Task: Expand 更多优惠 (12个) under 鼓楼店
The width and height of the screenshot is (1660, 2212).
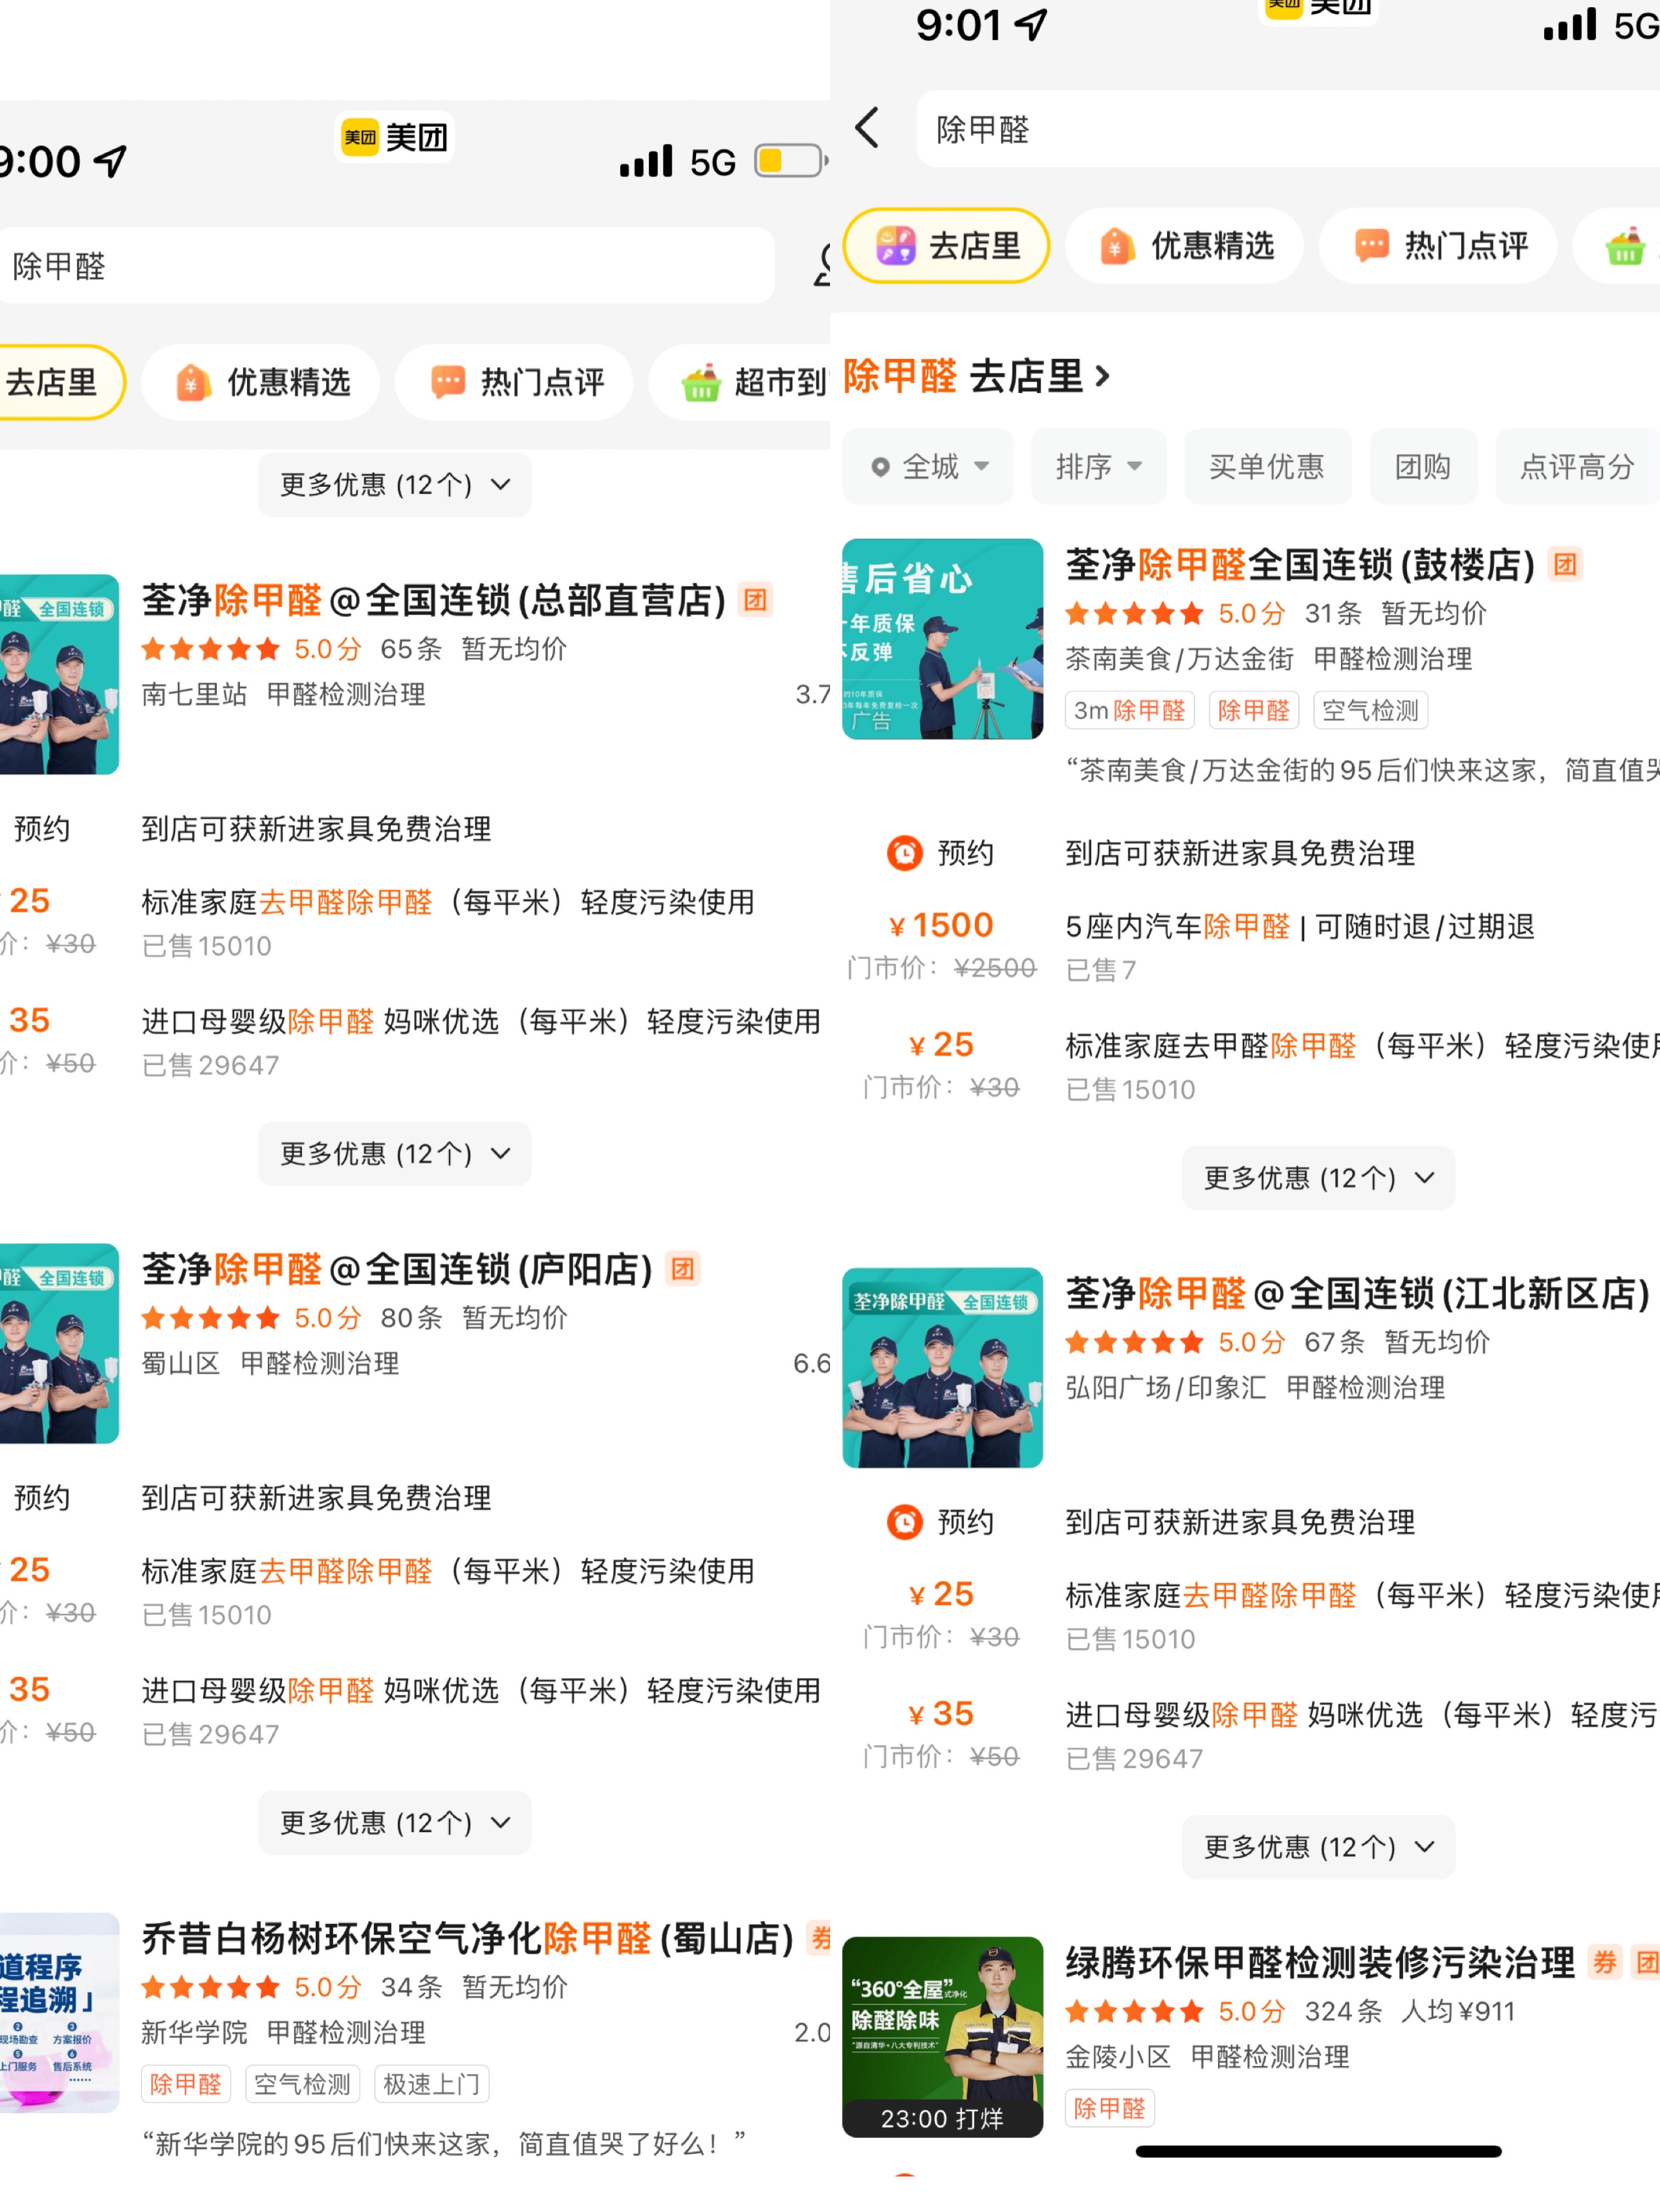Action: pos(1318,1178)
